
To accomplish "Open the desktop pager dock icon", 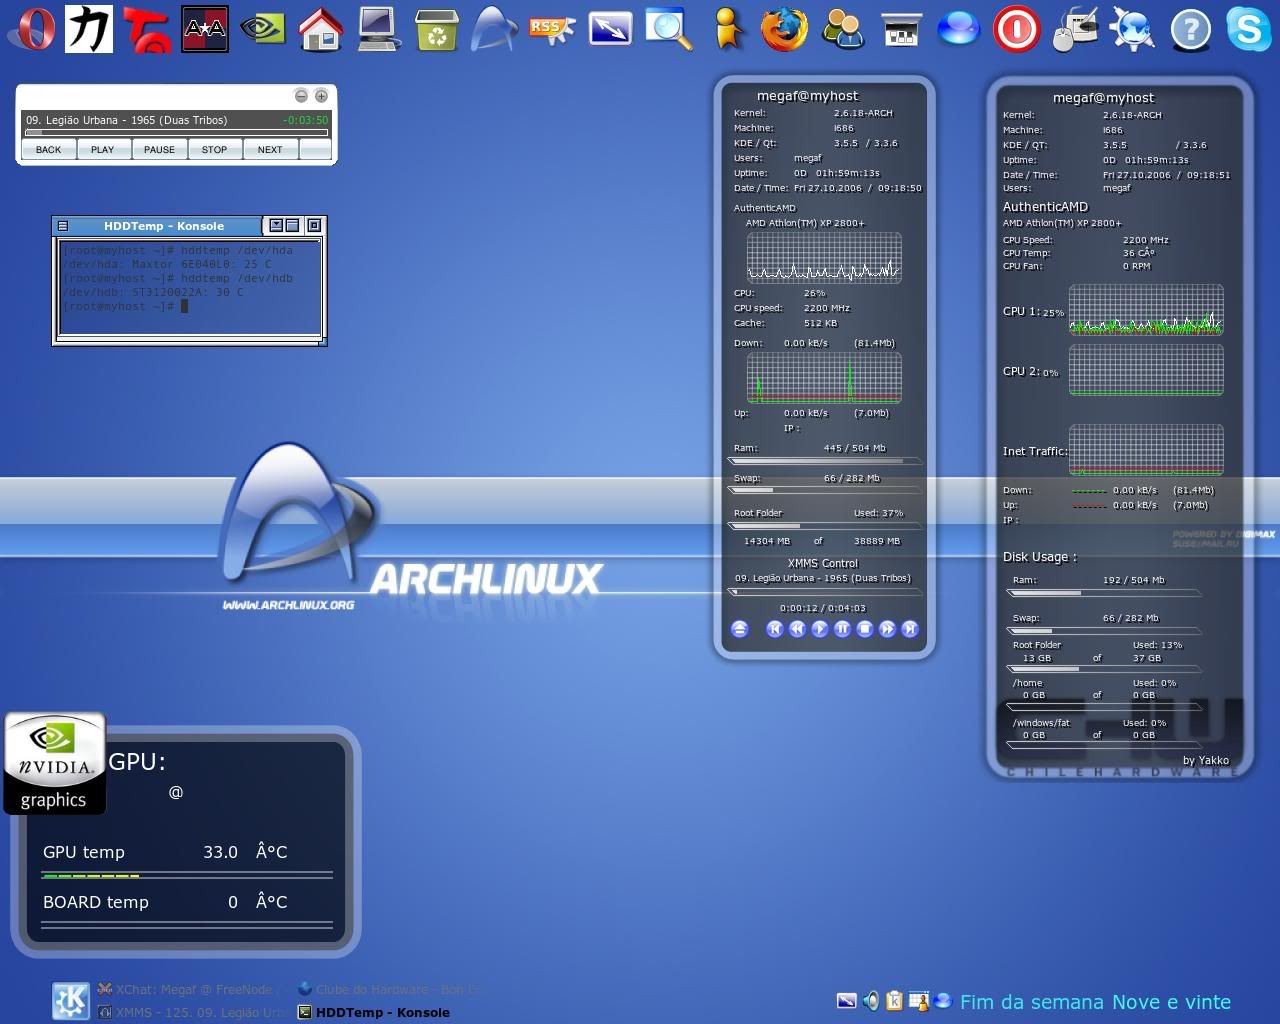I will point(901,29).
